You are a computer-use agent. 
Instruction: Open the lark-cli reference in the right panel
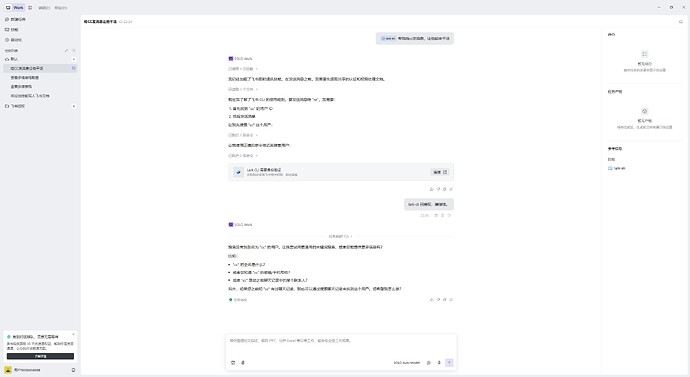(x=617, y=168)
